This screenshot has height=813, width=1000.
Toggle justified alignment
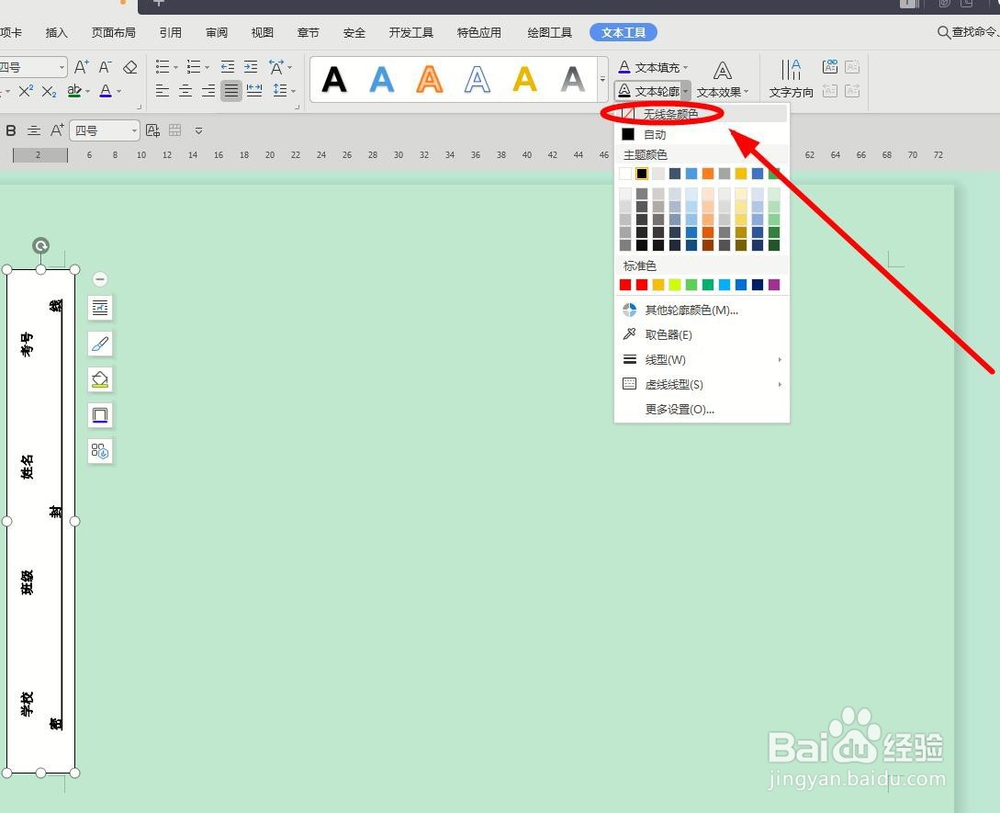pos(231,91)
